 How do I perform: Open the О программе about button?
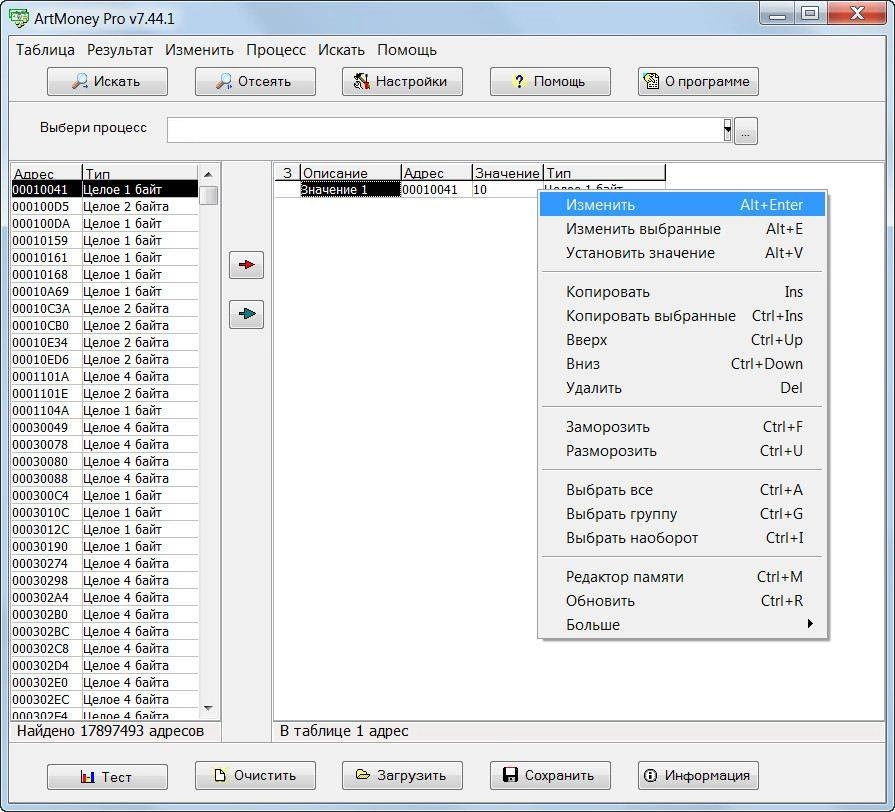click(698, 81)
